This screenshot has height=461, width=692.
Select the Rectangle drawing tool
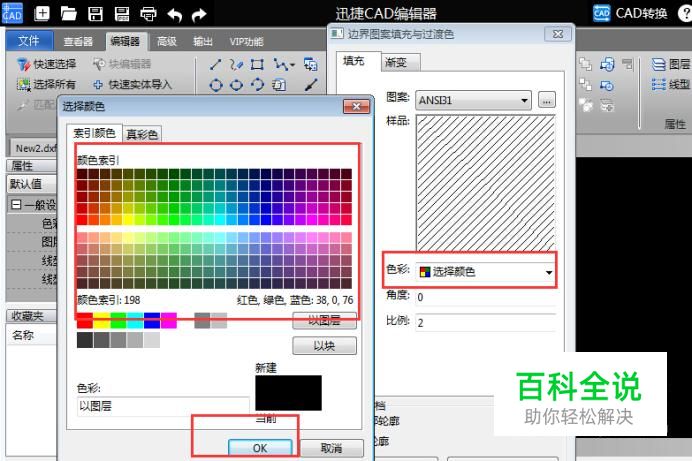pyautogui.click(x=257, y=65)
